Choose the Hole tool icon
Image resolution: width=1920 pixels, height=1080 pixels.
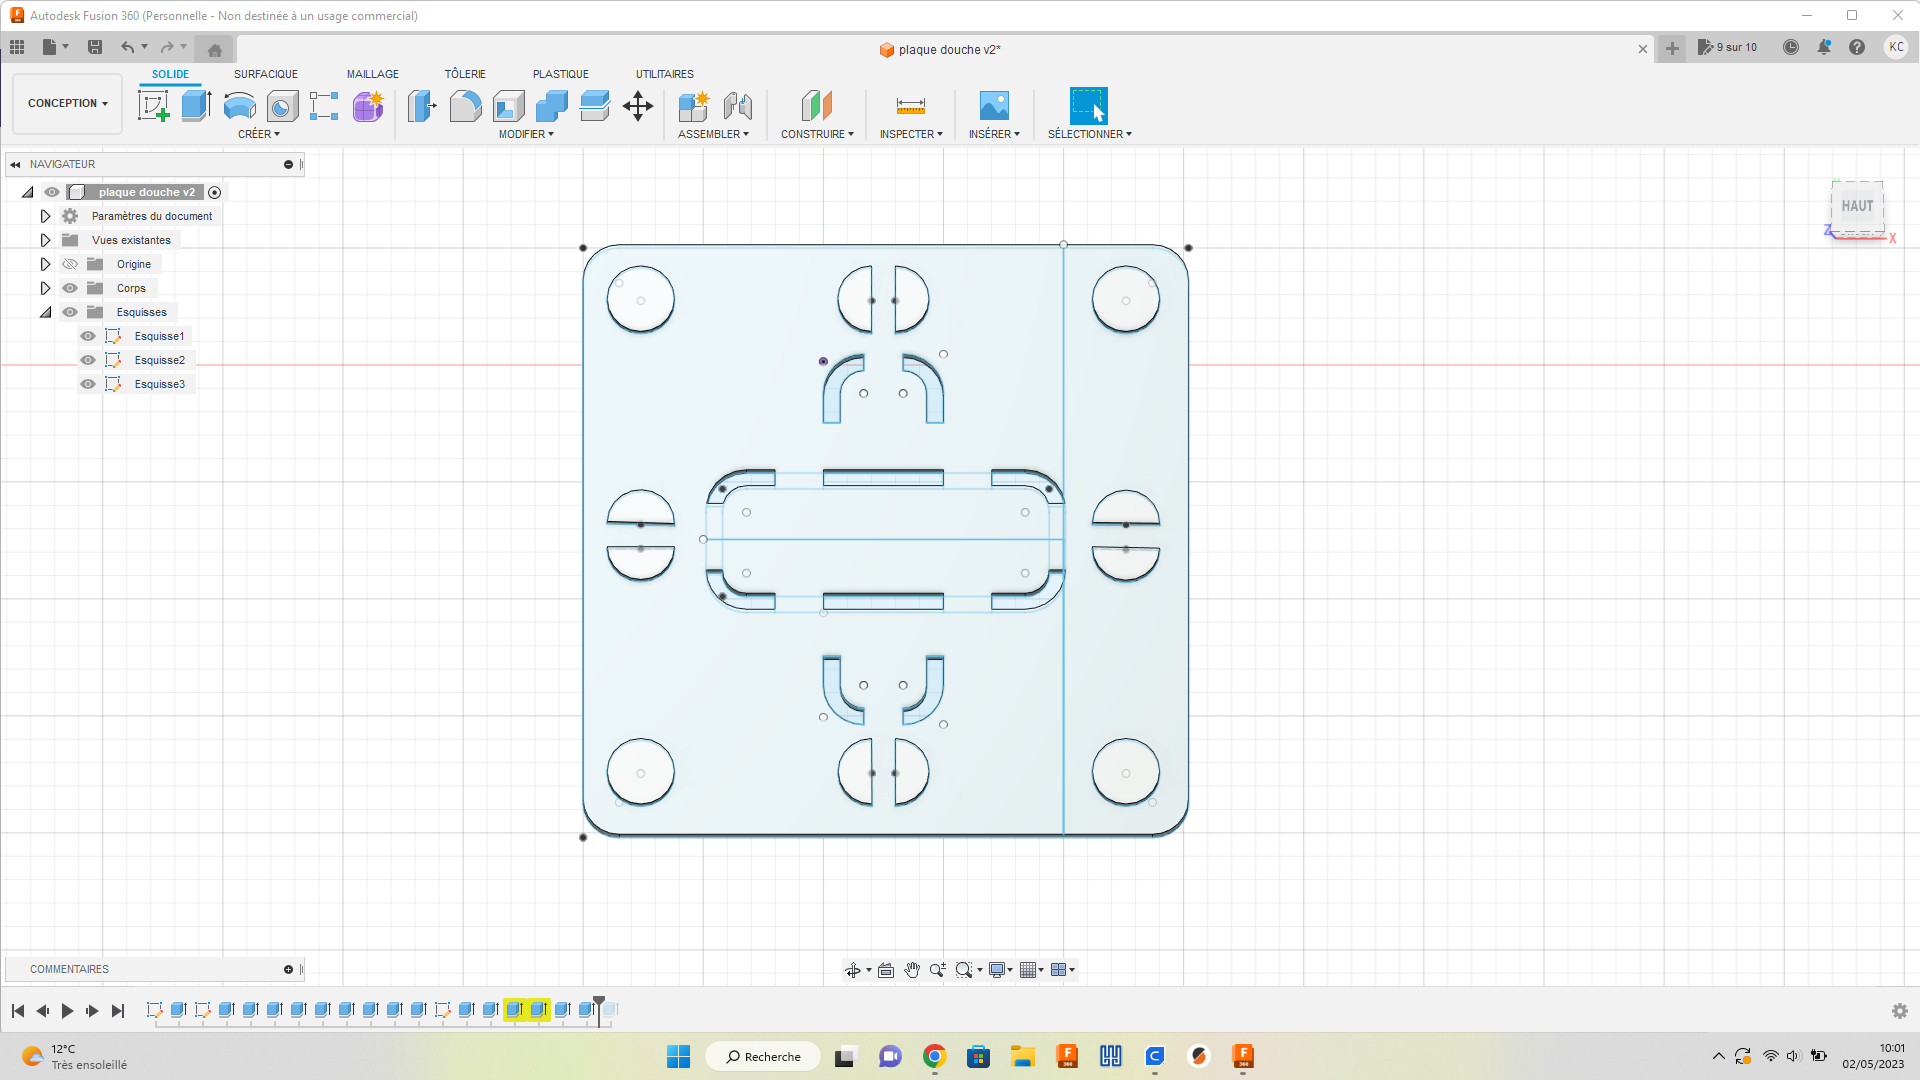pos(282,105)
